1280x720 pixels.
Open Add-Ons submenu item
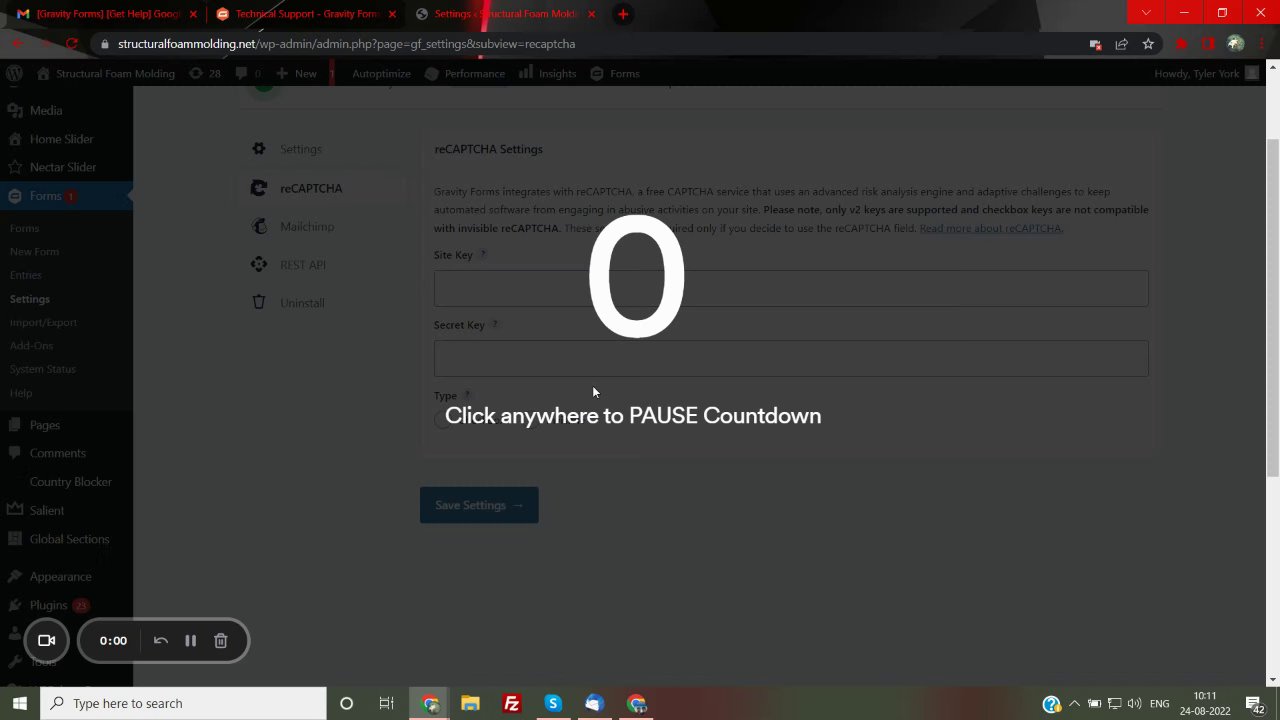pos(31,346)
